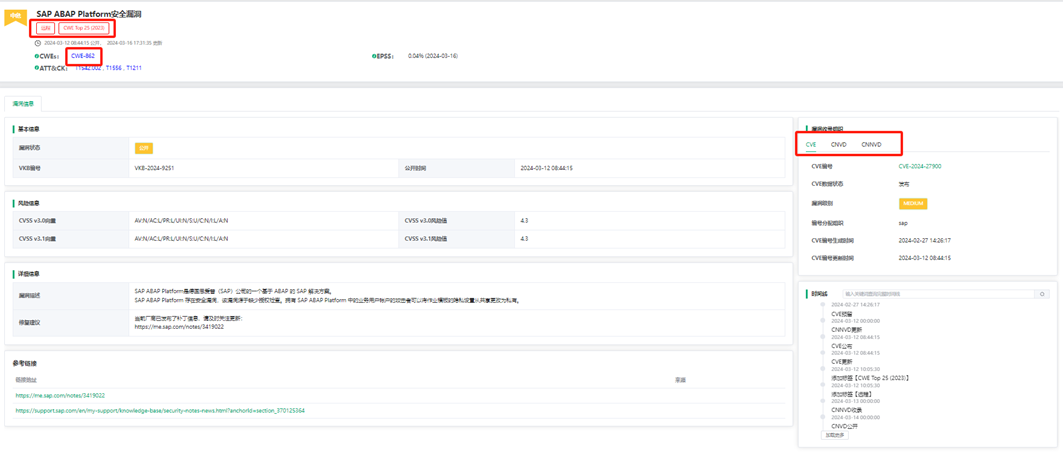The width and height of the screenshot is (1063, 456).
Task: Click the green info icon beside ATT&CK
Action: click(36, 68)
